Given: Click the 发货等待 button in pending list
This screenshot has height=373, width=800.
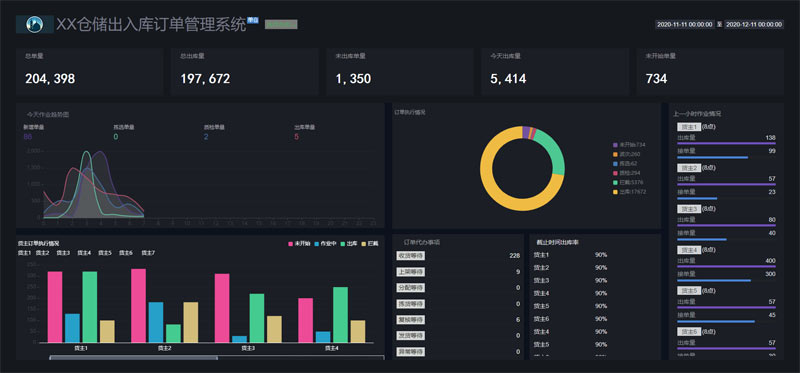Looking at the screenshot, I should 411,336.
